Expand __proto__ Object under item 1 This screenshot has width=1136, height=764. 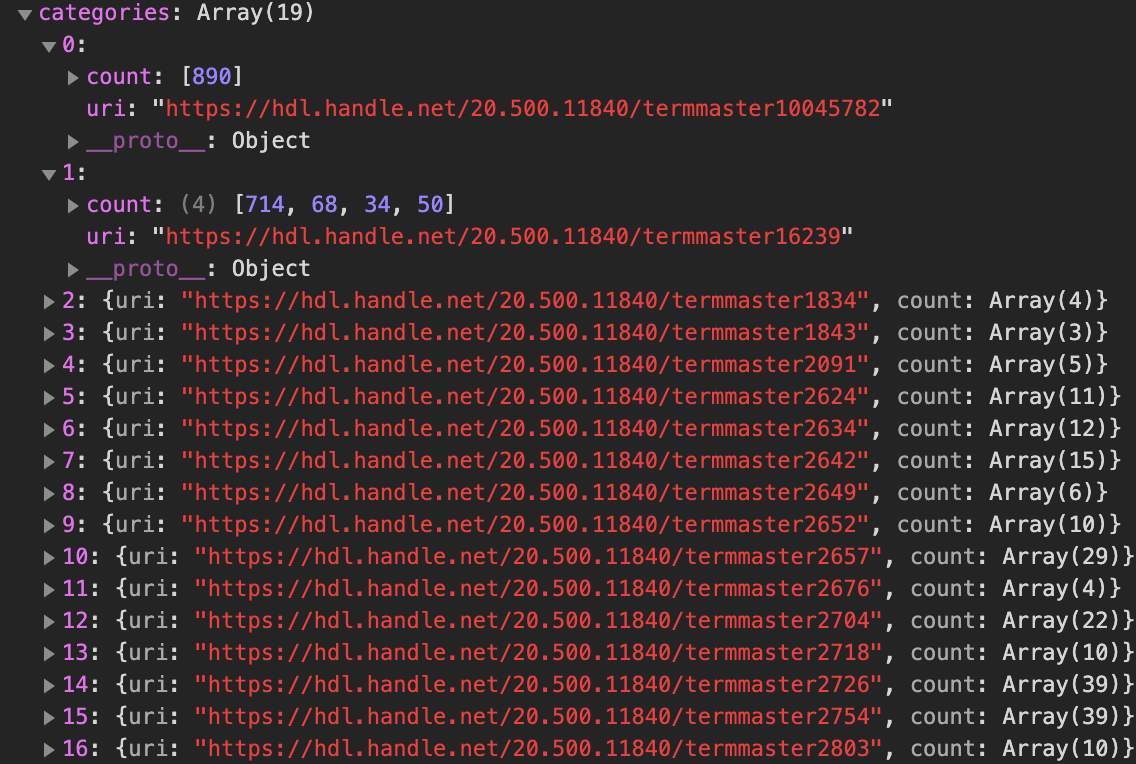pos(73,269)
